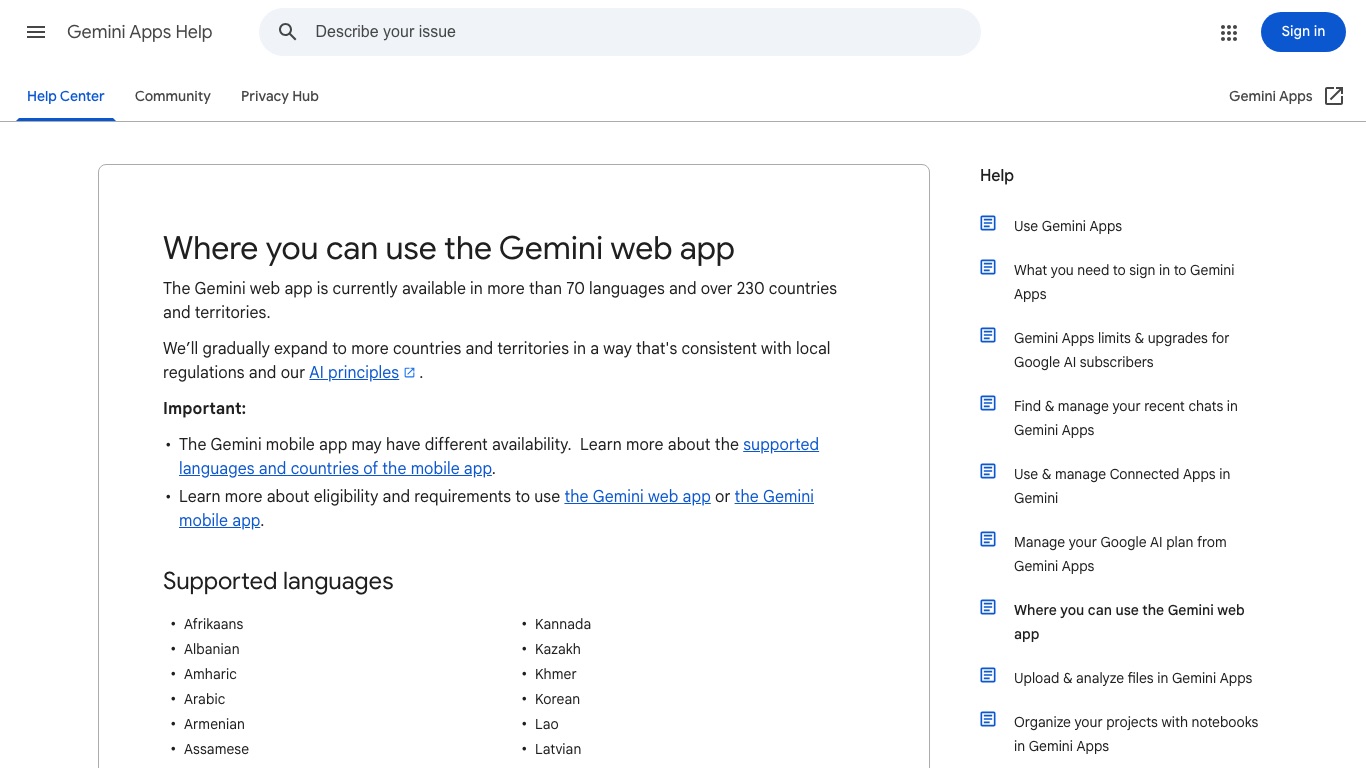Open 'the Gemini web app' eligibility link
1366x768 pixels.
coord(637,497)
